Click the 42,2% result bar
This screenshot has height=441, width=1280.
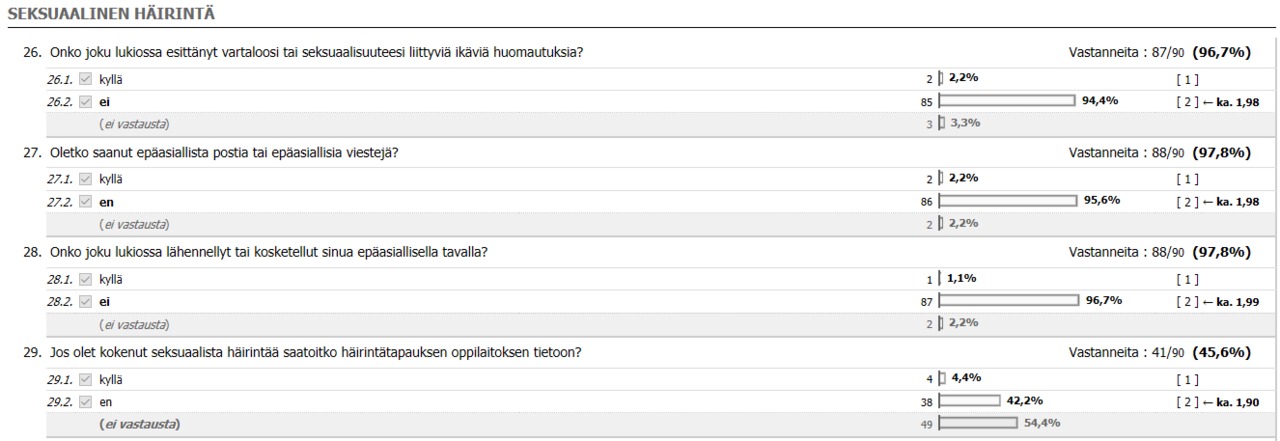[969, 401]
